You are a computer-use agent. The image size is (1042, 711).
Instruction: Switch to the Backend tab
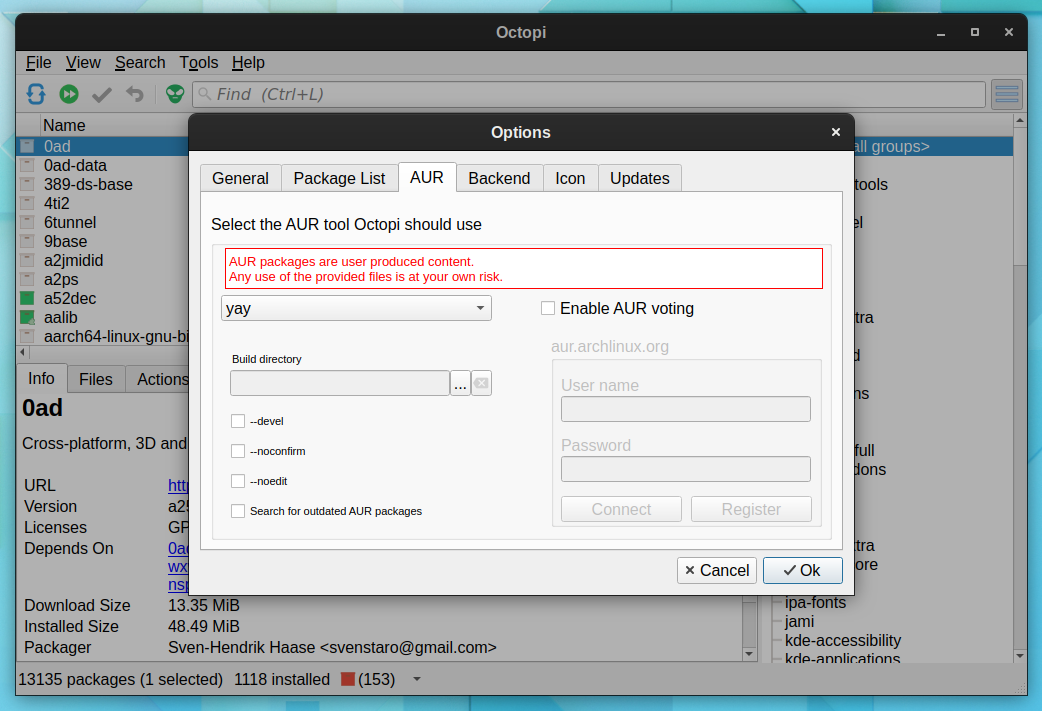click(499, 178)
